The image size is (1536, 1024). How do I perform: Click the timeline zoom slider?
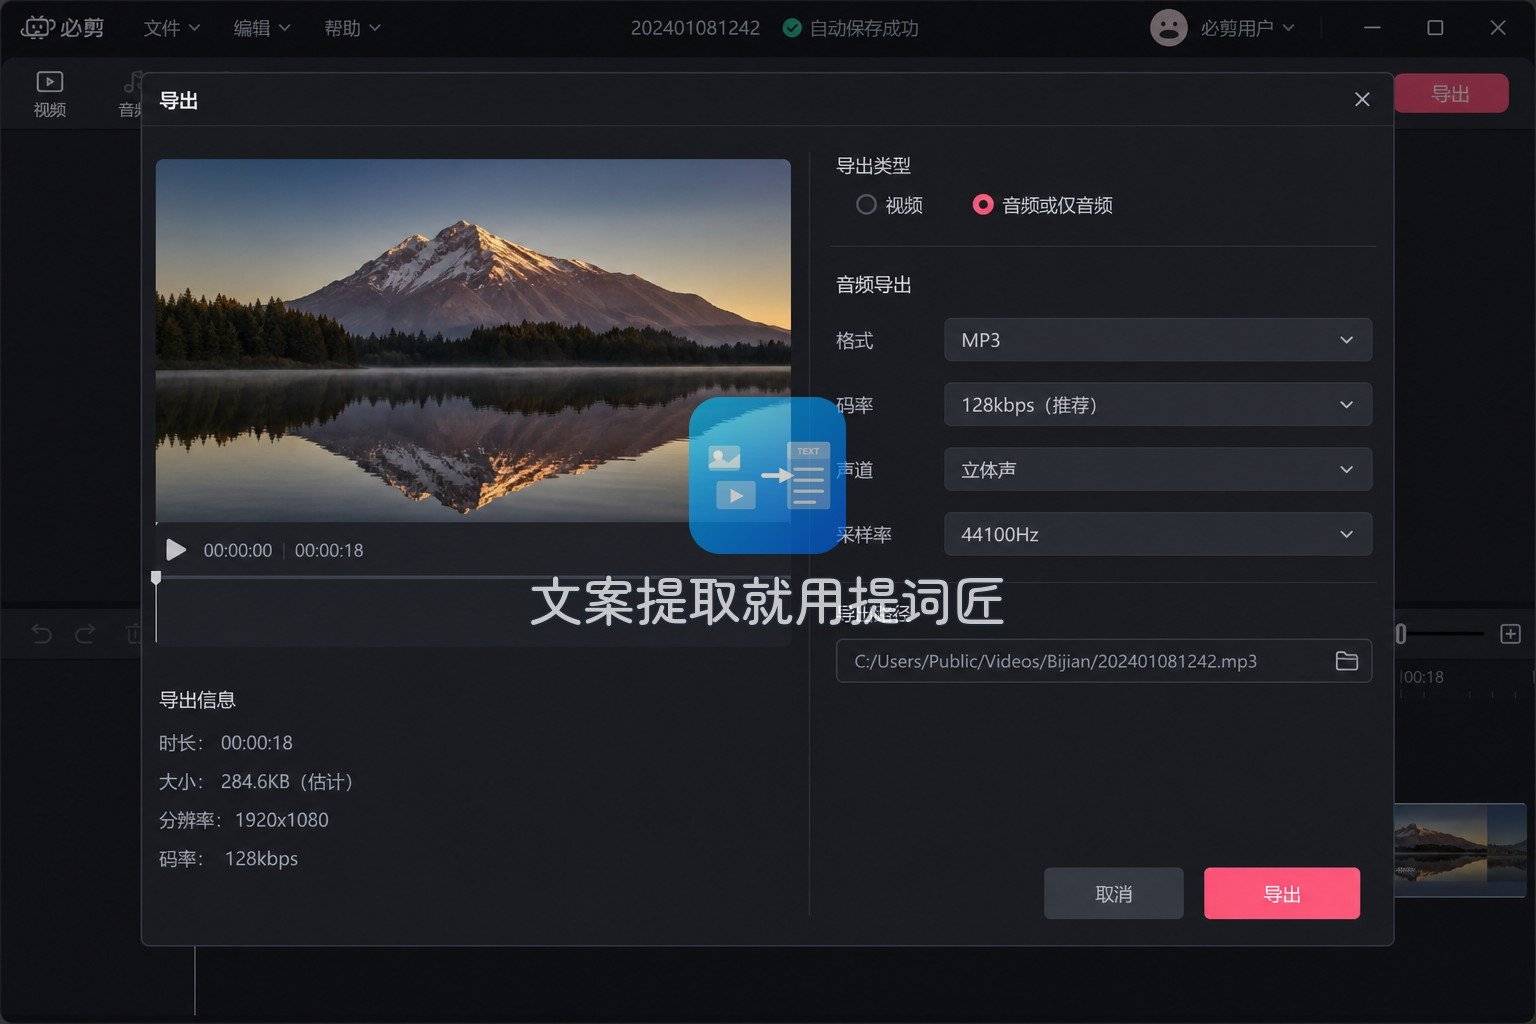click(1439, 634)
